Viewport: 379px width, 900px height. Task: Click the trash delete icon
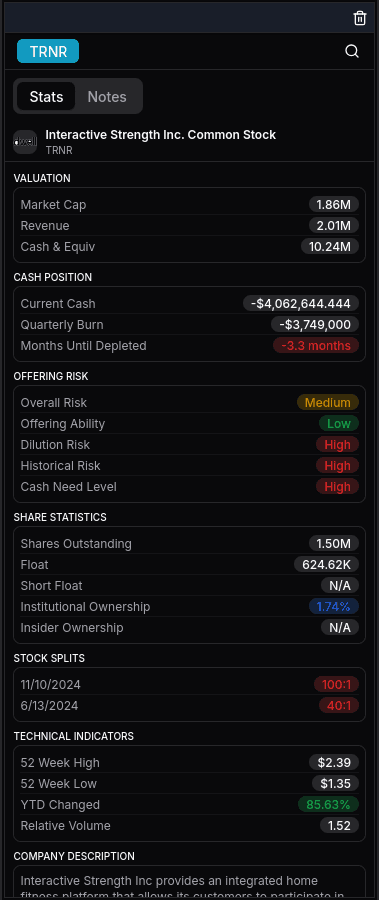359,18
